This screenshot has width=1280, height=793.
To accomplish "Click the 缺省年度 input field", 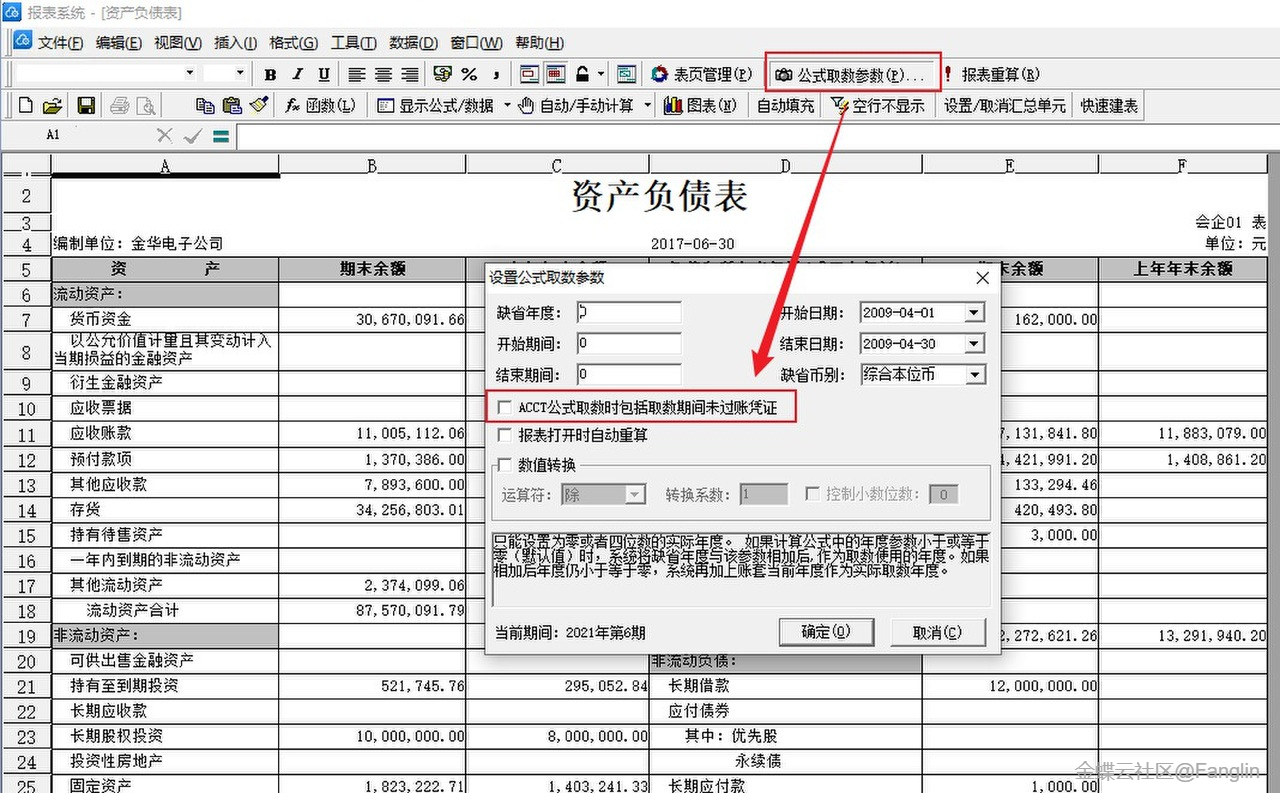I will (628, 313).
